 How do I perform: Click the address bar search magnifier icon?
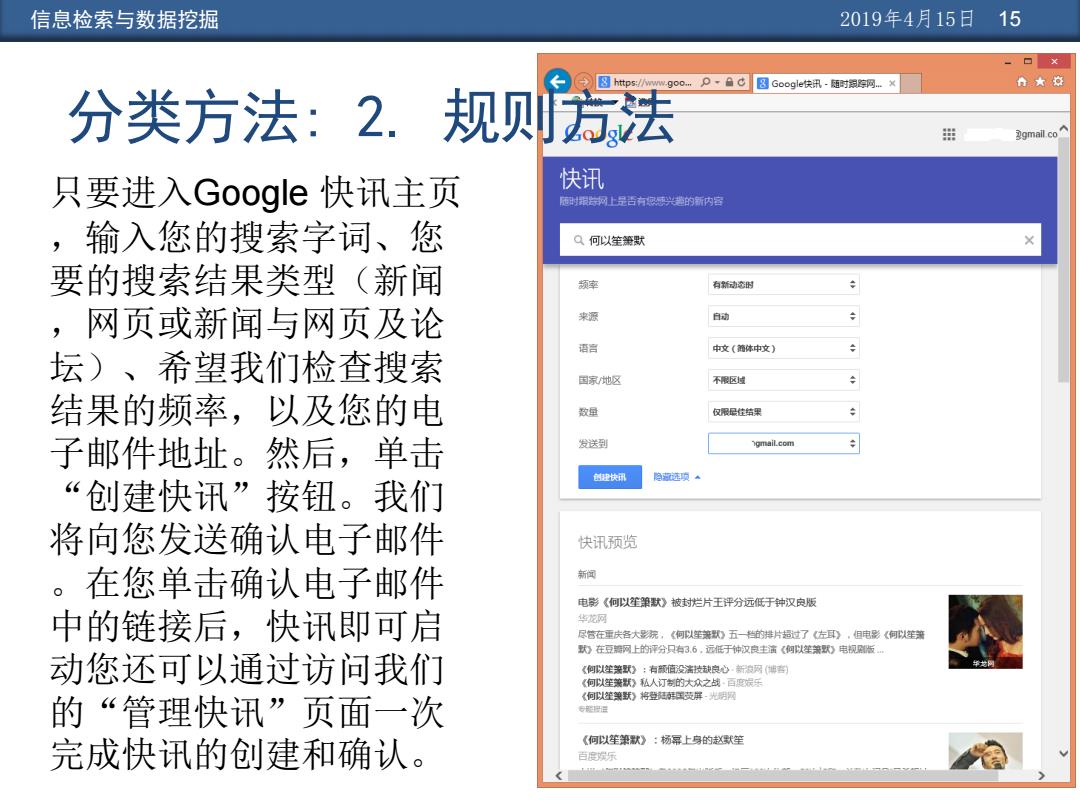[x=705, y=82]
